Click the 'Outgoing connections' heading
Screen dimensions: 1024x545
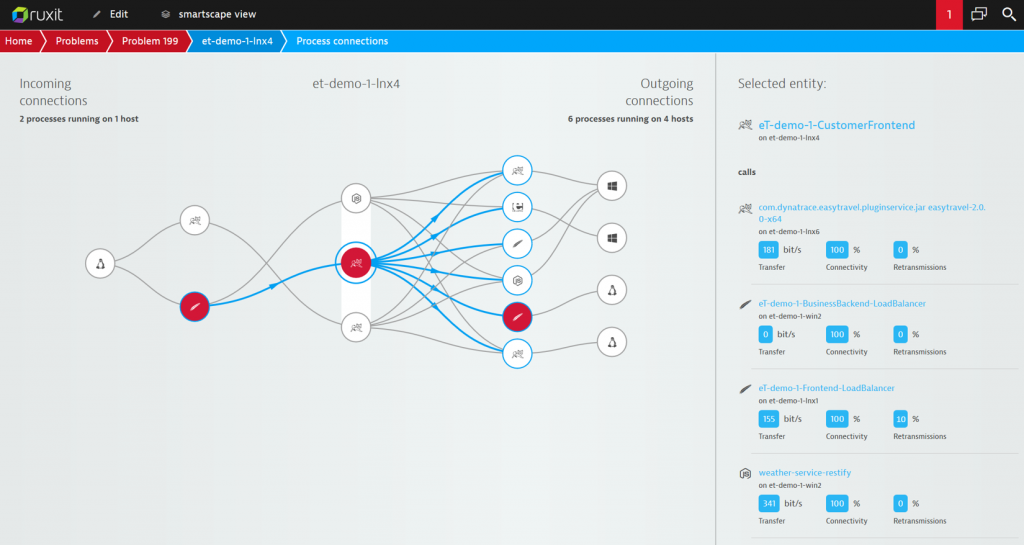(659, 92)
